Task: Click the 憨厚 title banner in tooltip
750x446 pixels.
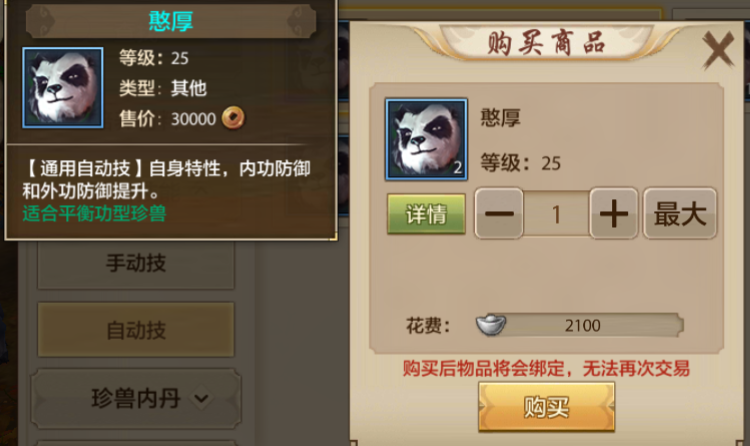Action: 171,21
